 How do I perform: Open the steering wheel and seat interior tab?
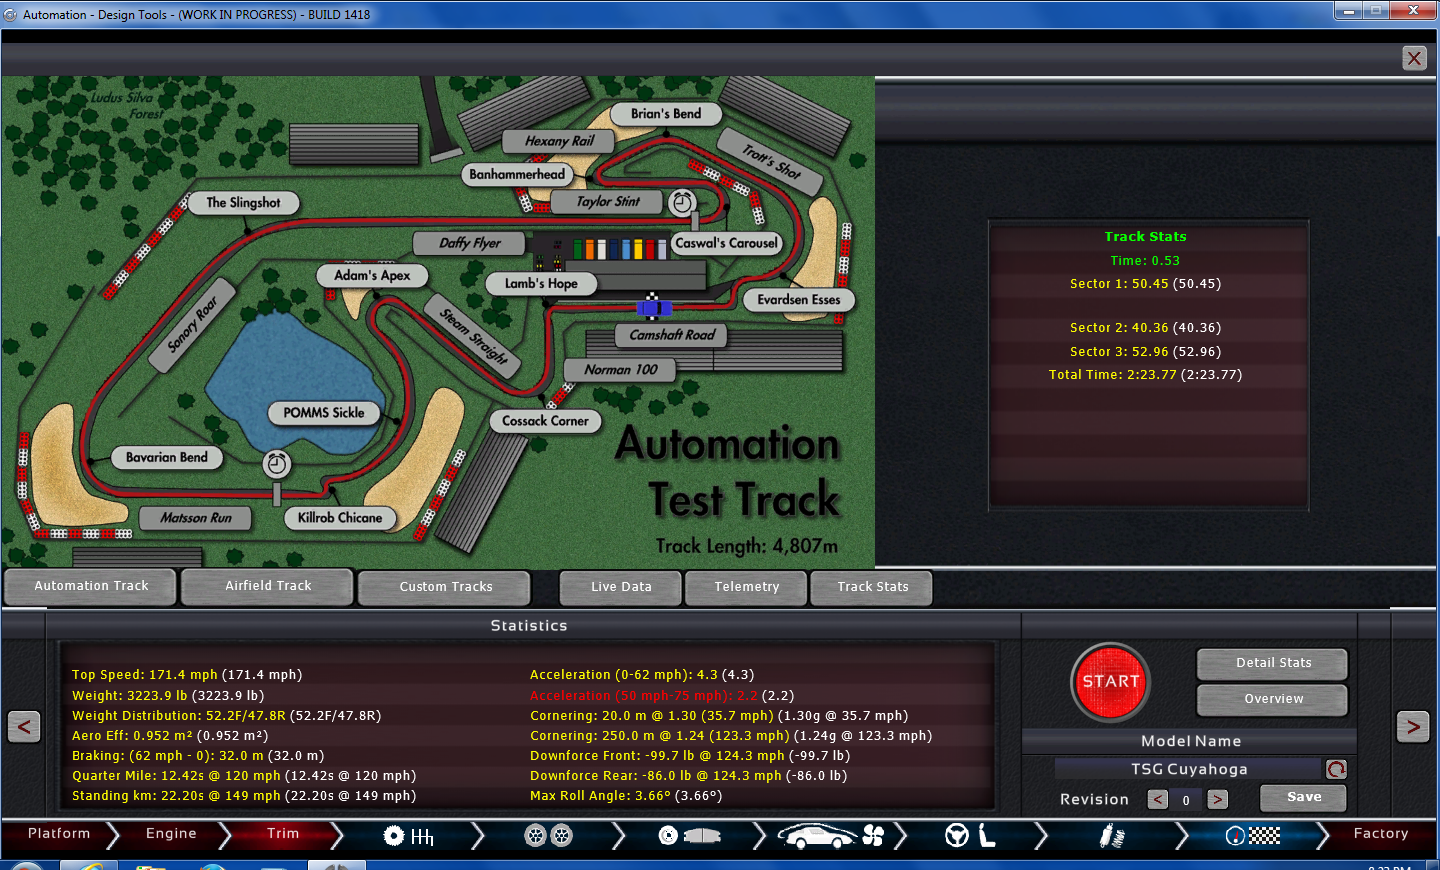(x=970, y=835)
